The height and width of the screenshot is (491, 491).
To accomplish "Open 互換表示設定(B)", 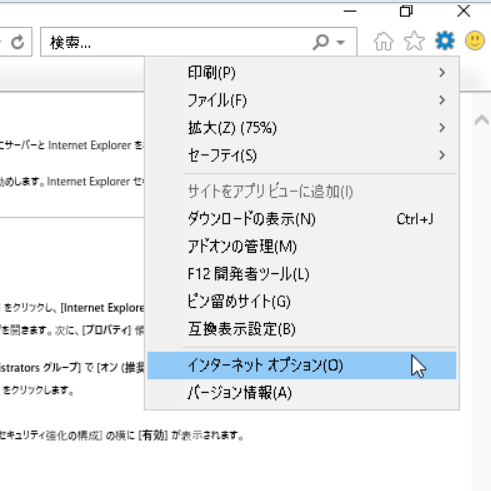I will [302, 329].
